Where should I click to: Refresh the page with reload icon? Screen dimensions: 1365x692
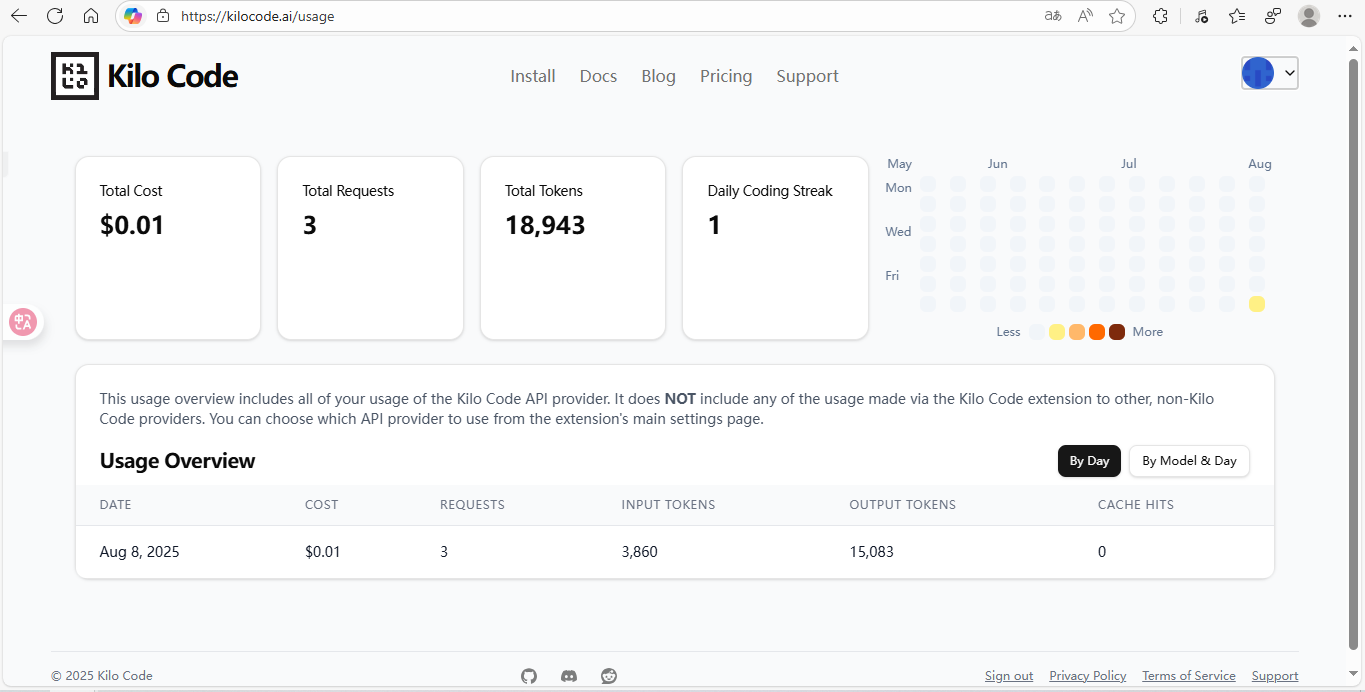pyautogui.click(x=55, y=16)
